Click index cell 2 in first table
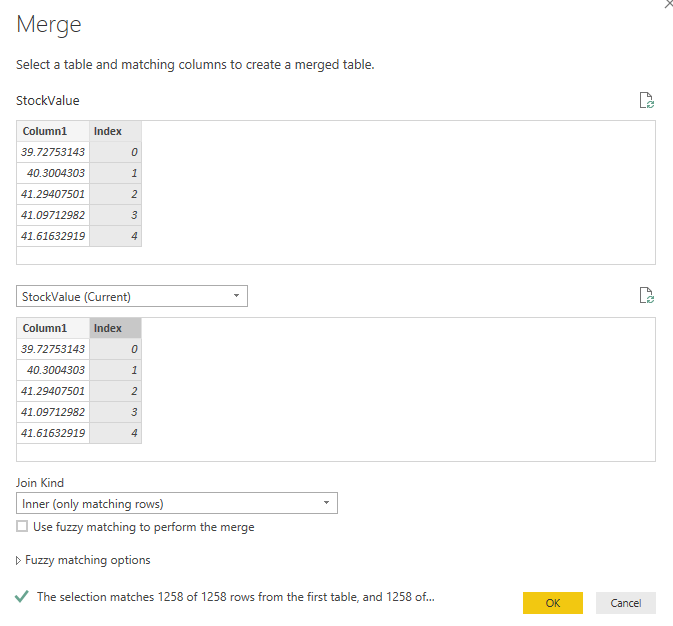The image size is (673, 626). coord(115,194)
